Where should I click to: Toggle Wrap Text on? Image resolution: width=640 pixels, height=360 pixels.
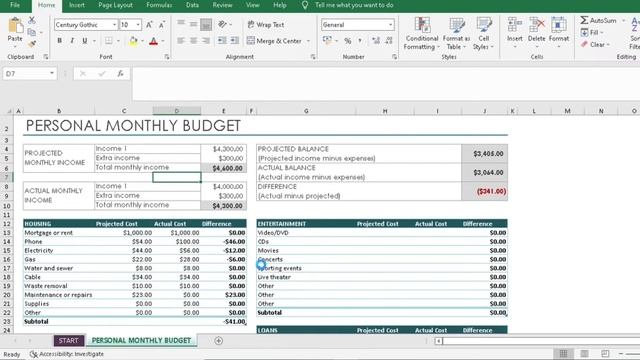click(266, 24)
